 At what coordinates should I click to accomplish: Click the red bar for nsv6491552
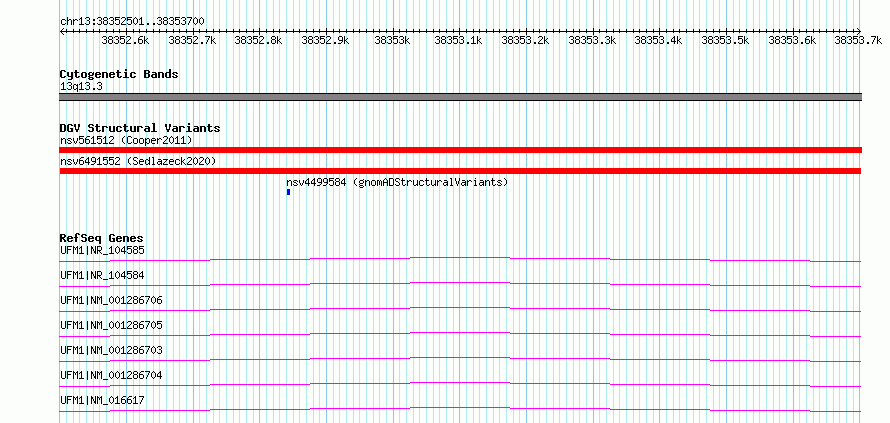pos(460,171)
